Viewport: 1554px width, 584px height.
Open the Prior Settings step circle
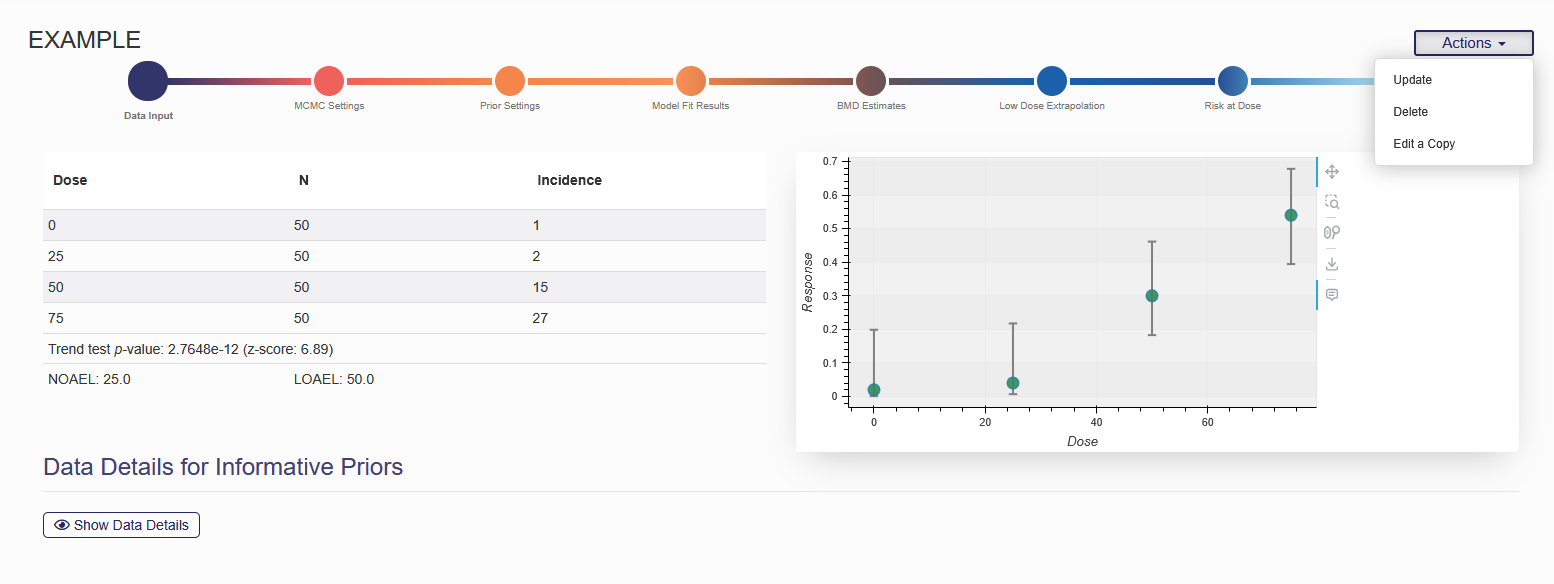click(x=510, y=81)
